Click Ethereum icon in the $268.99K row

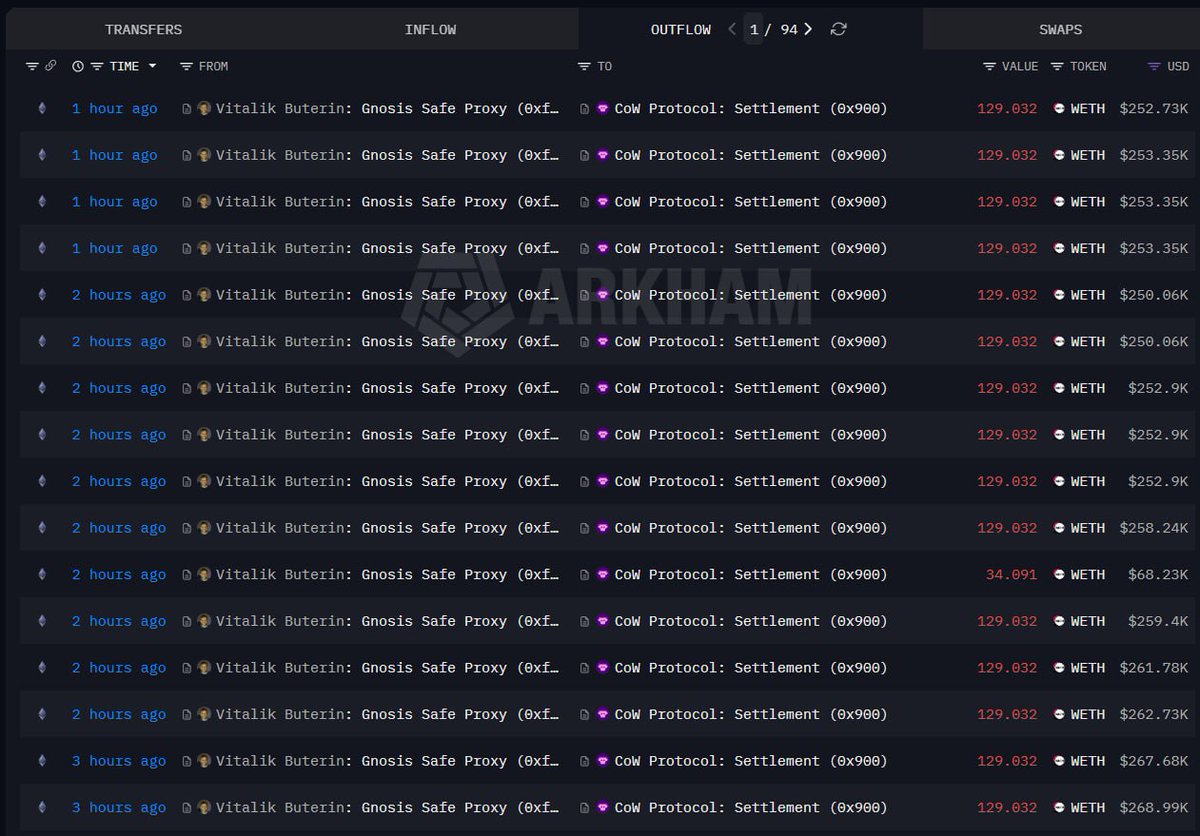tap(42, 808)
